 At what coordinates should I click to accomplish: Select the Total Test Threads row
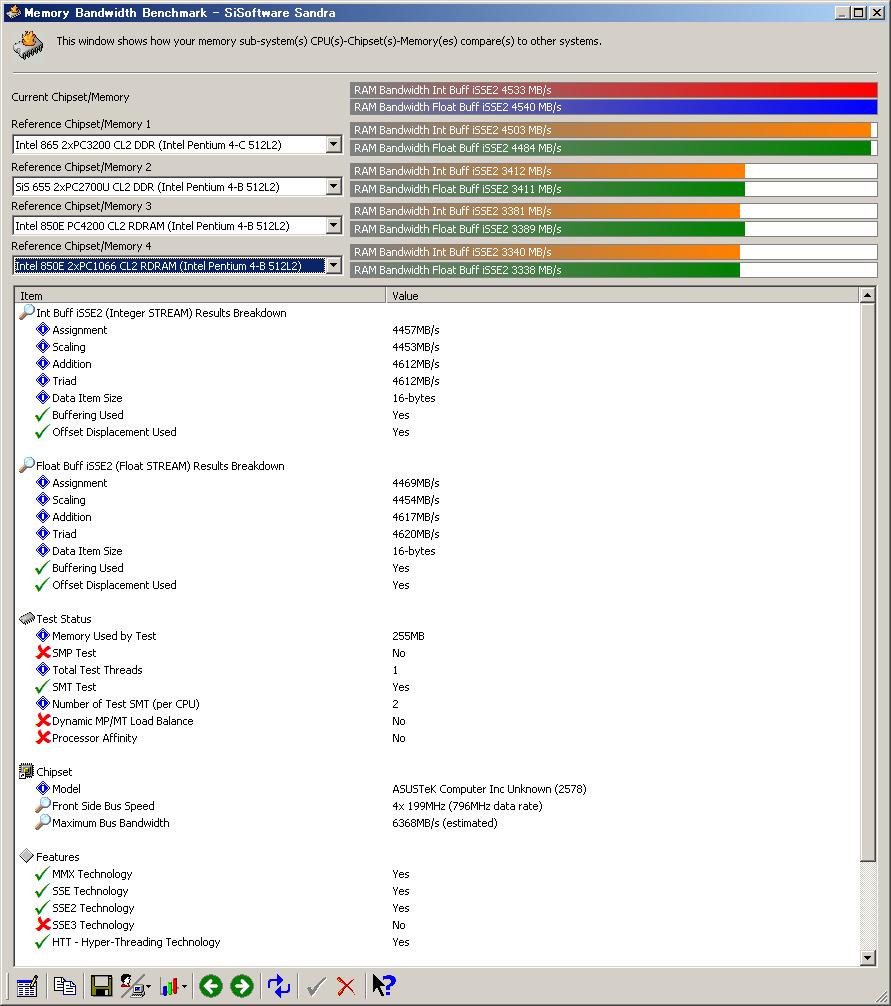[x=436, y=670]
